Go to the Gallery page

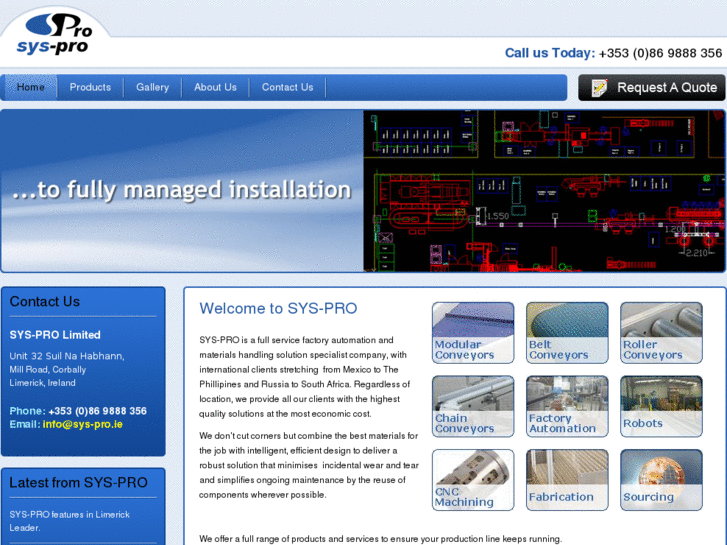pos(153,87)
